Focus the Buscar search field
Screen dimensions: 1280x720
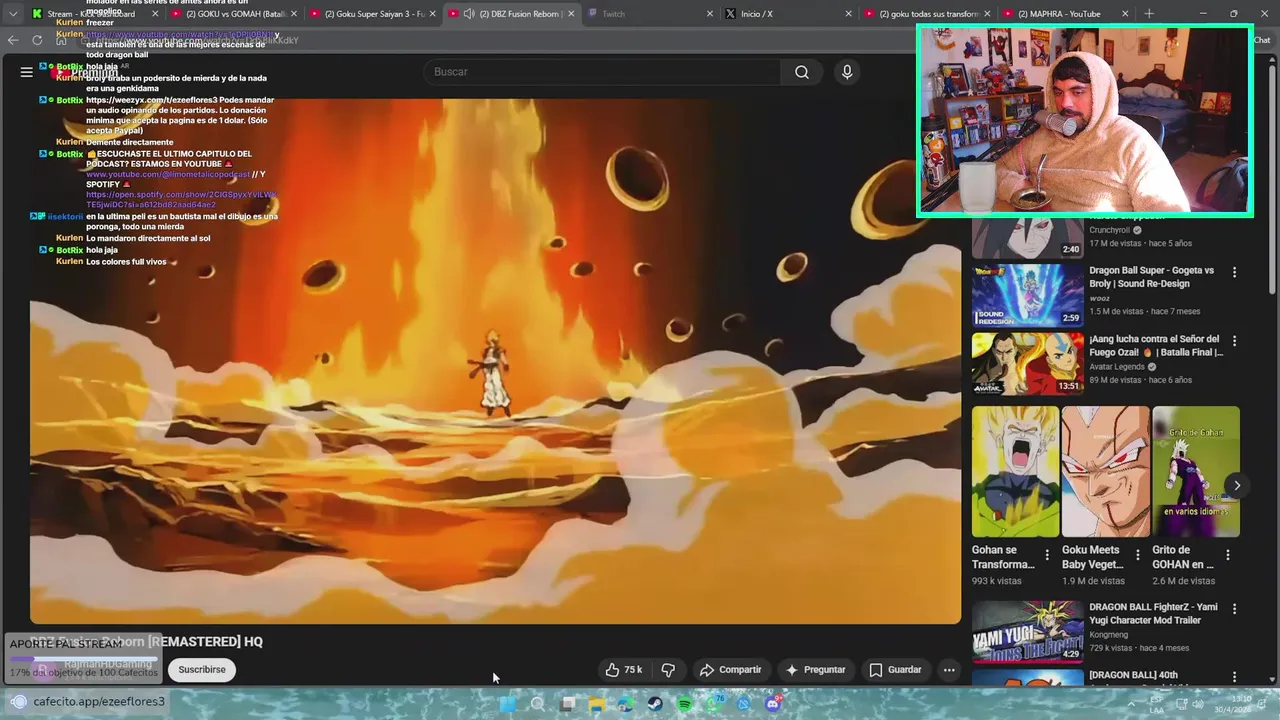tap(603, 72)
